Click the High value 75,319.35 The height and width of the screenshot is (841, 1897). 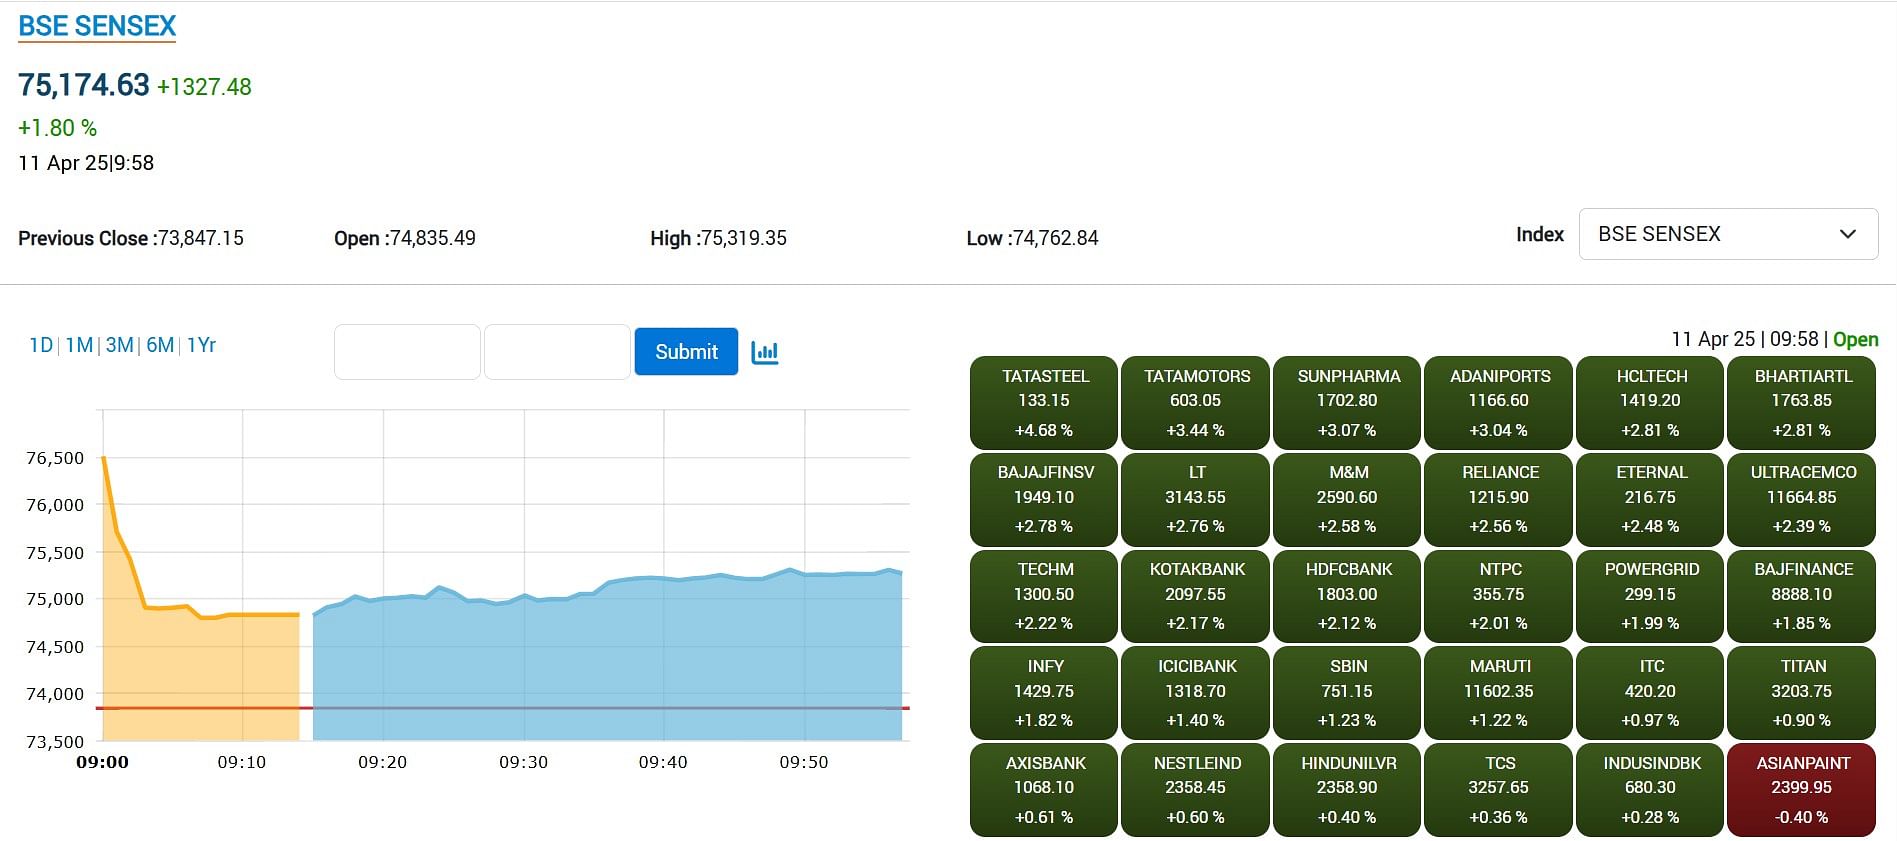pyautogui.click(x=744, y=238)
